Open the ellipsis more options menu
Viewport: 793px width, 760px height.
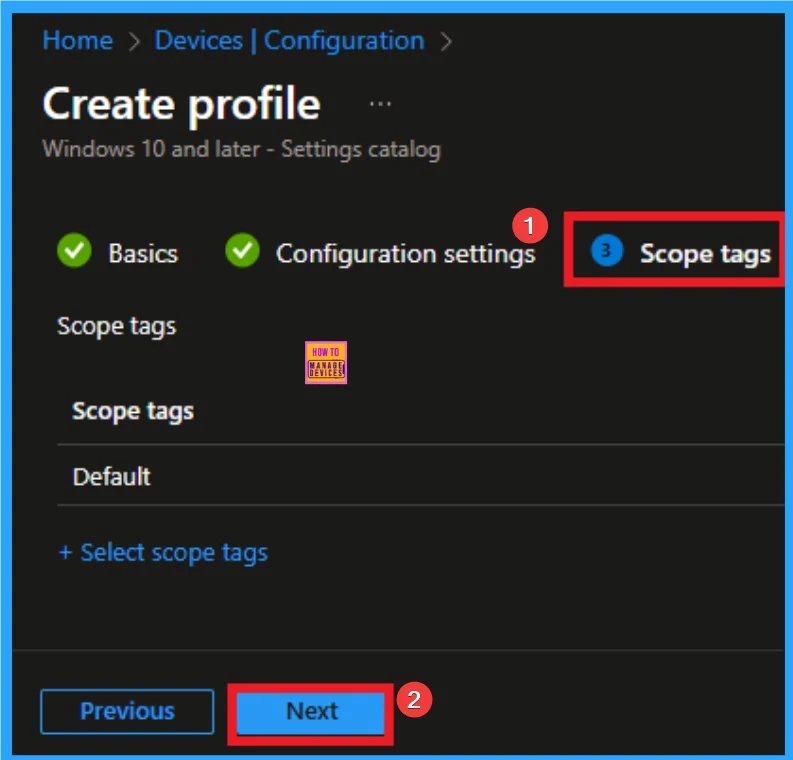pyautogui.click(x=380, y=105)
